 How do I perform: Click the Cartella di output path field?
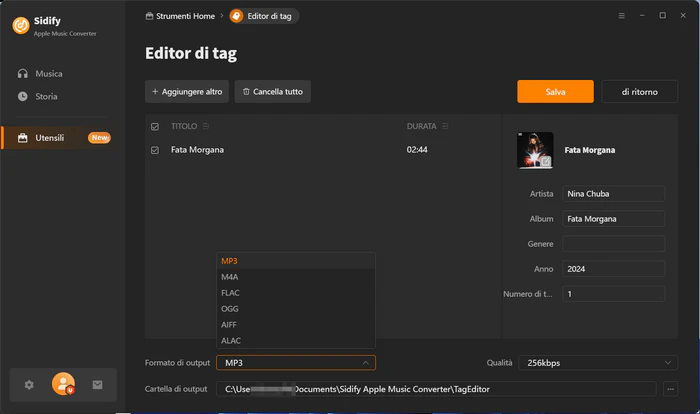[x=436, y=389]
